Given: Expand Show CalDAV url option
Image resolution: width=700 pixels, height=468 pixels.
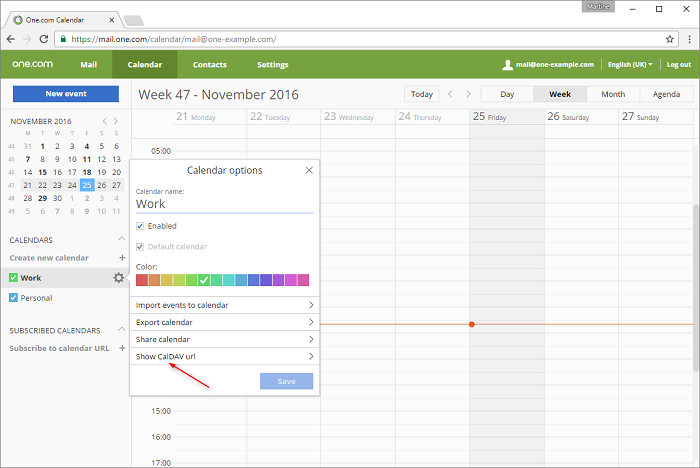Looking at the screenshot, I should [x=224, y=356].
